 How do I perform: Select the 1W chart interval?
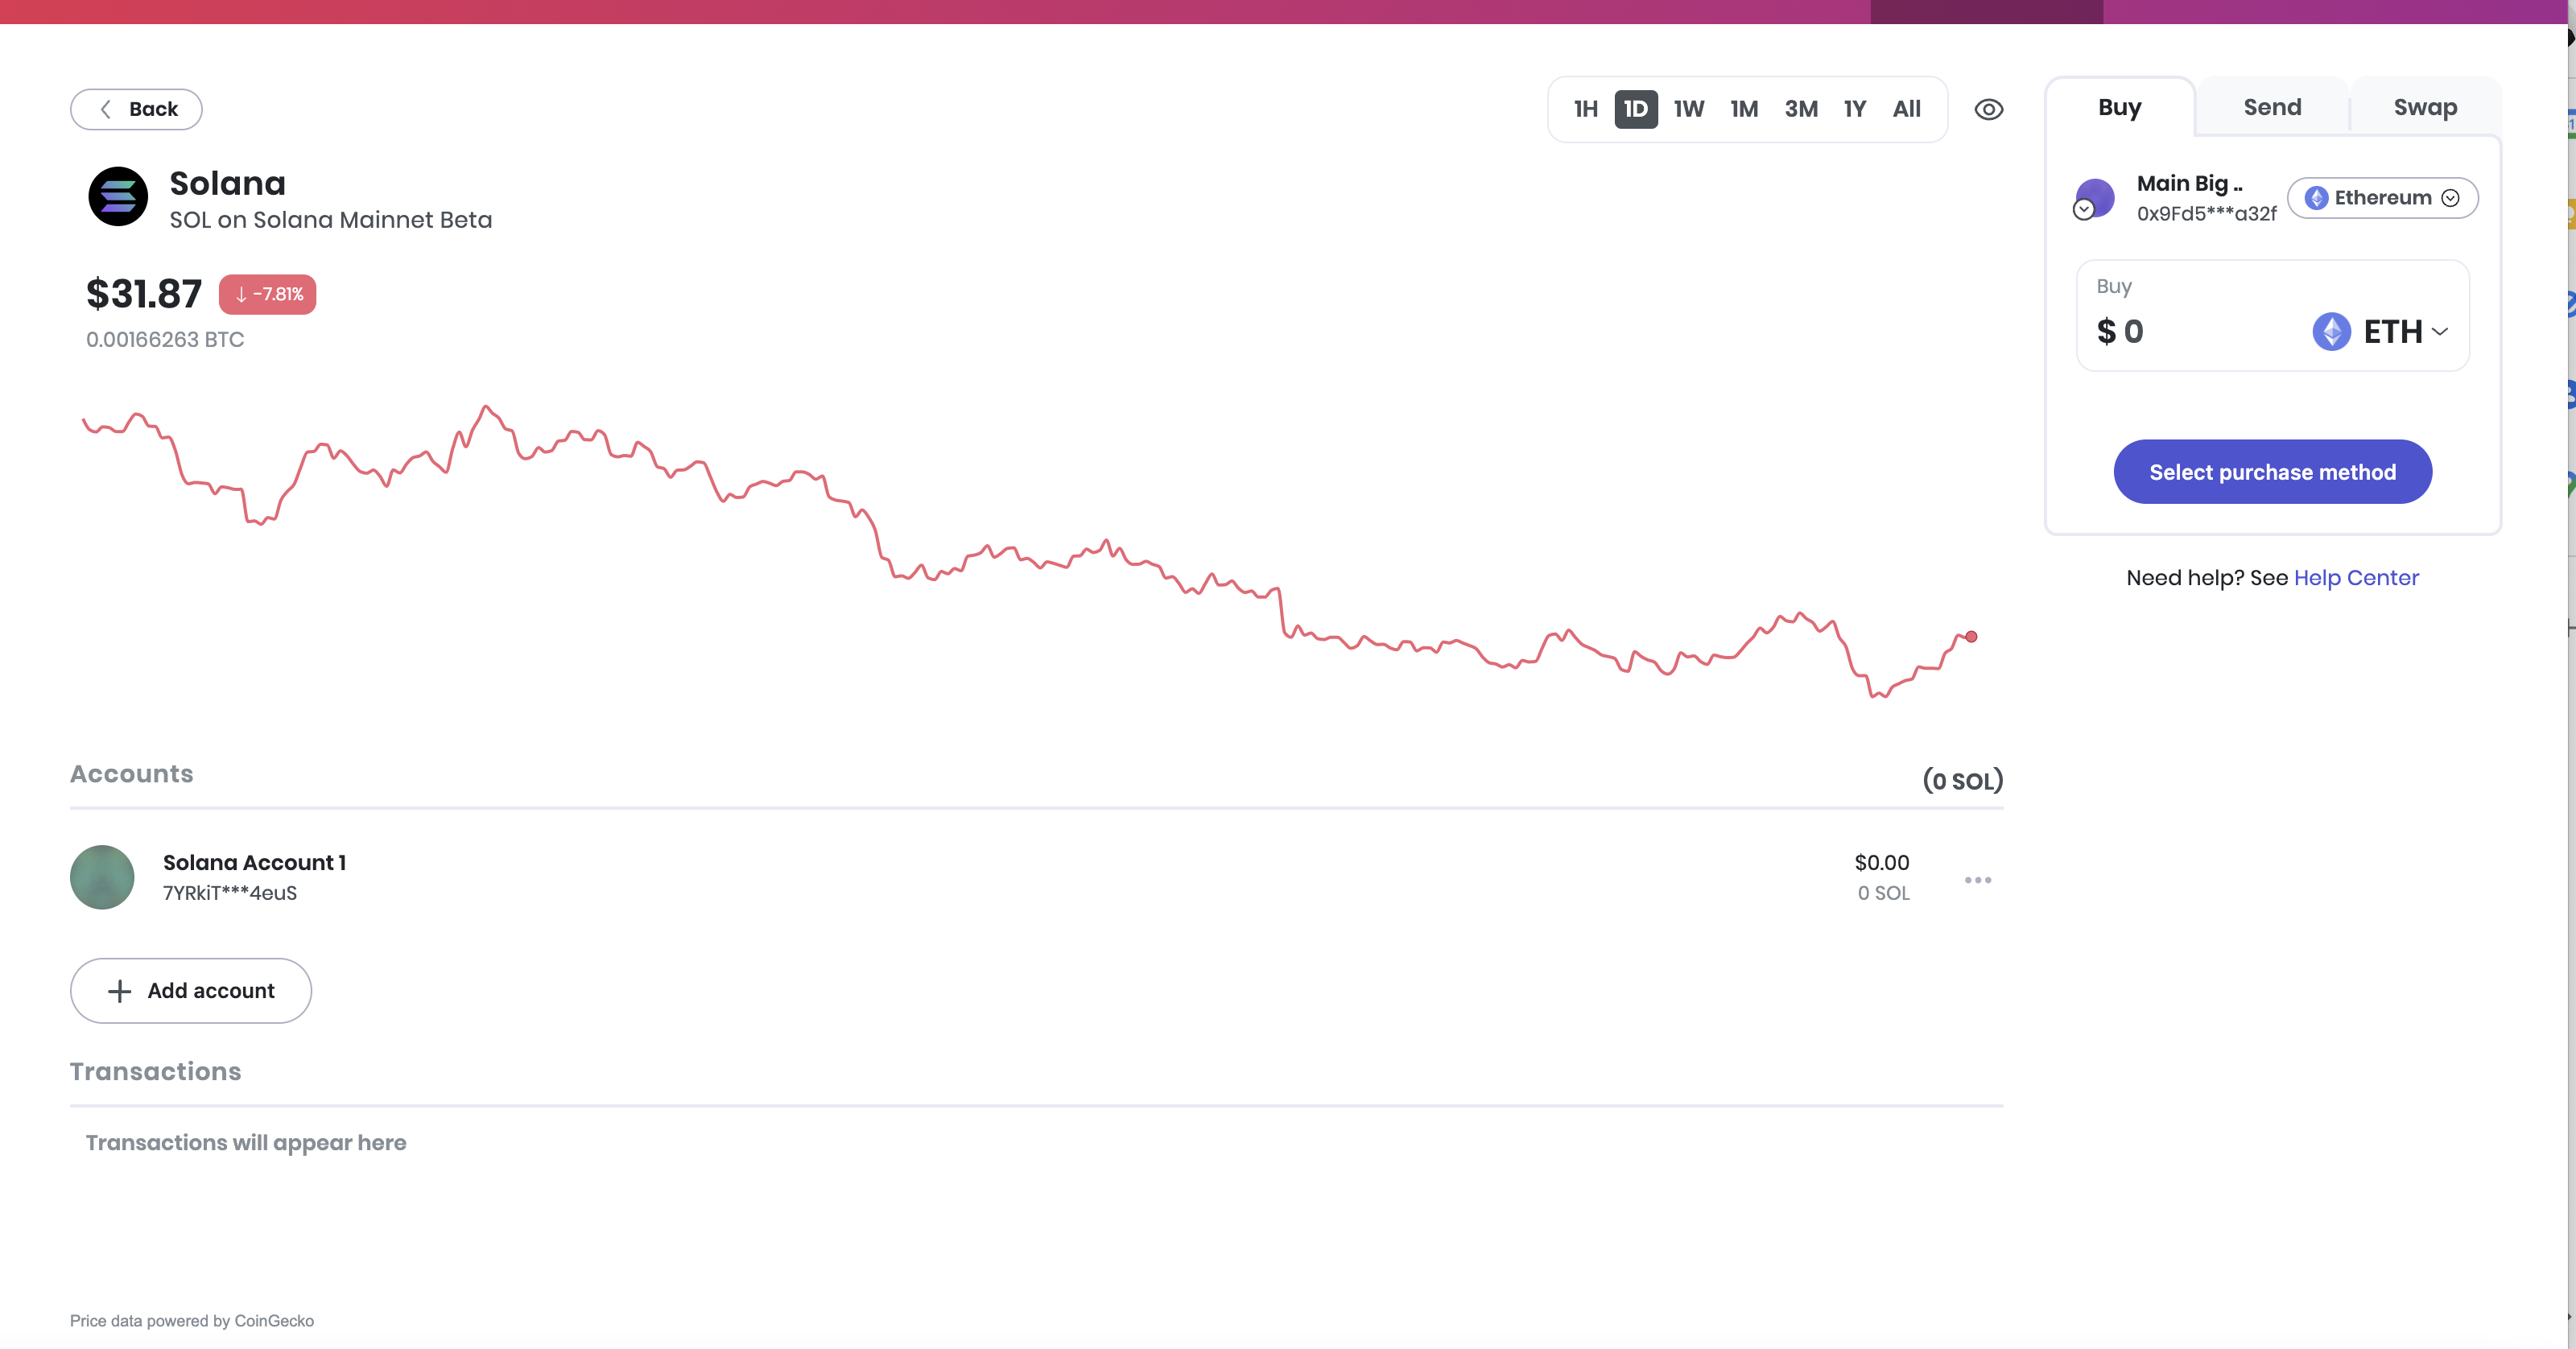(x=1688, y=109)
